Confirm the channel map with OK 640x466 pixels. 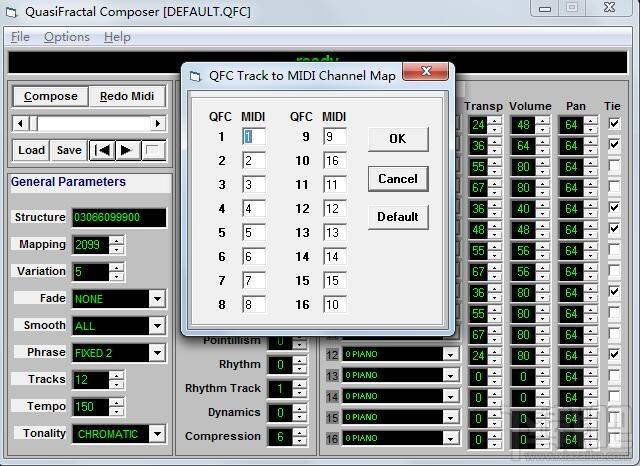pos(398,139)
